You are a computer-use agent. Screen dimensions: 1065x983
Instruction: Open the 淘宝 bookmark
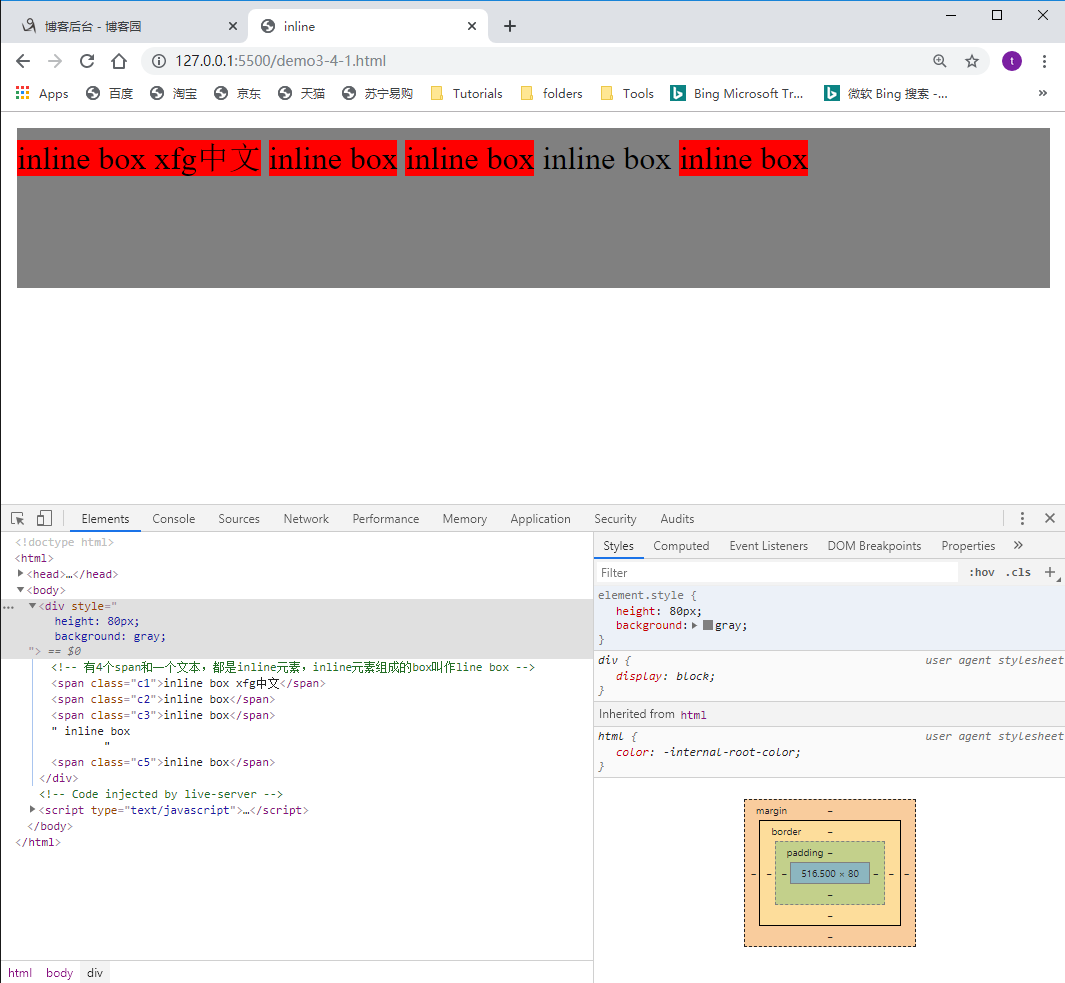(173, 94)
